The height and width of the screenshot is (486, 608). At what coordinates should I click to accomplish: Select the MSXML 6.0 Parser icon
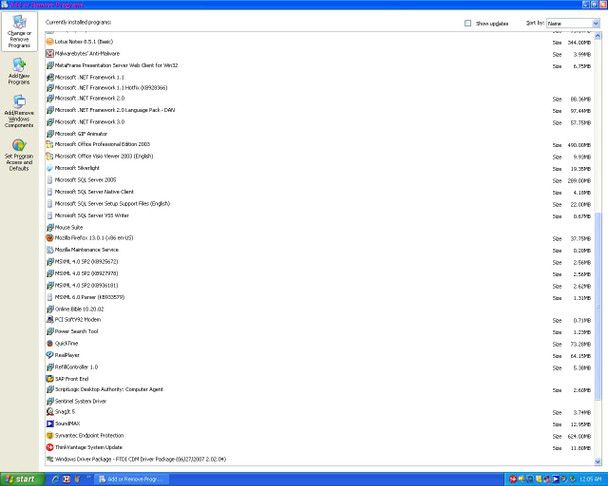(50, 297)
